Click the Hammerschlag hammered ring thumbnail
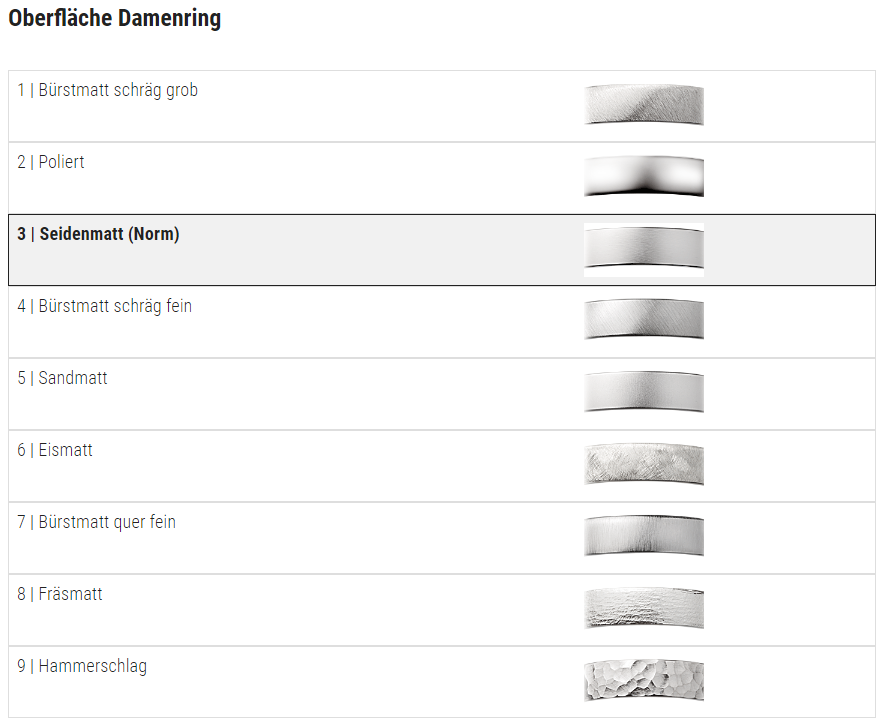886x725 pixels. pos(644,681)
